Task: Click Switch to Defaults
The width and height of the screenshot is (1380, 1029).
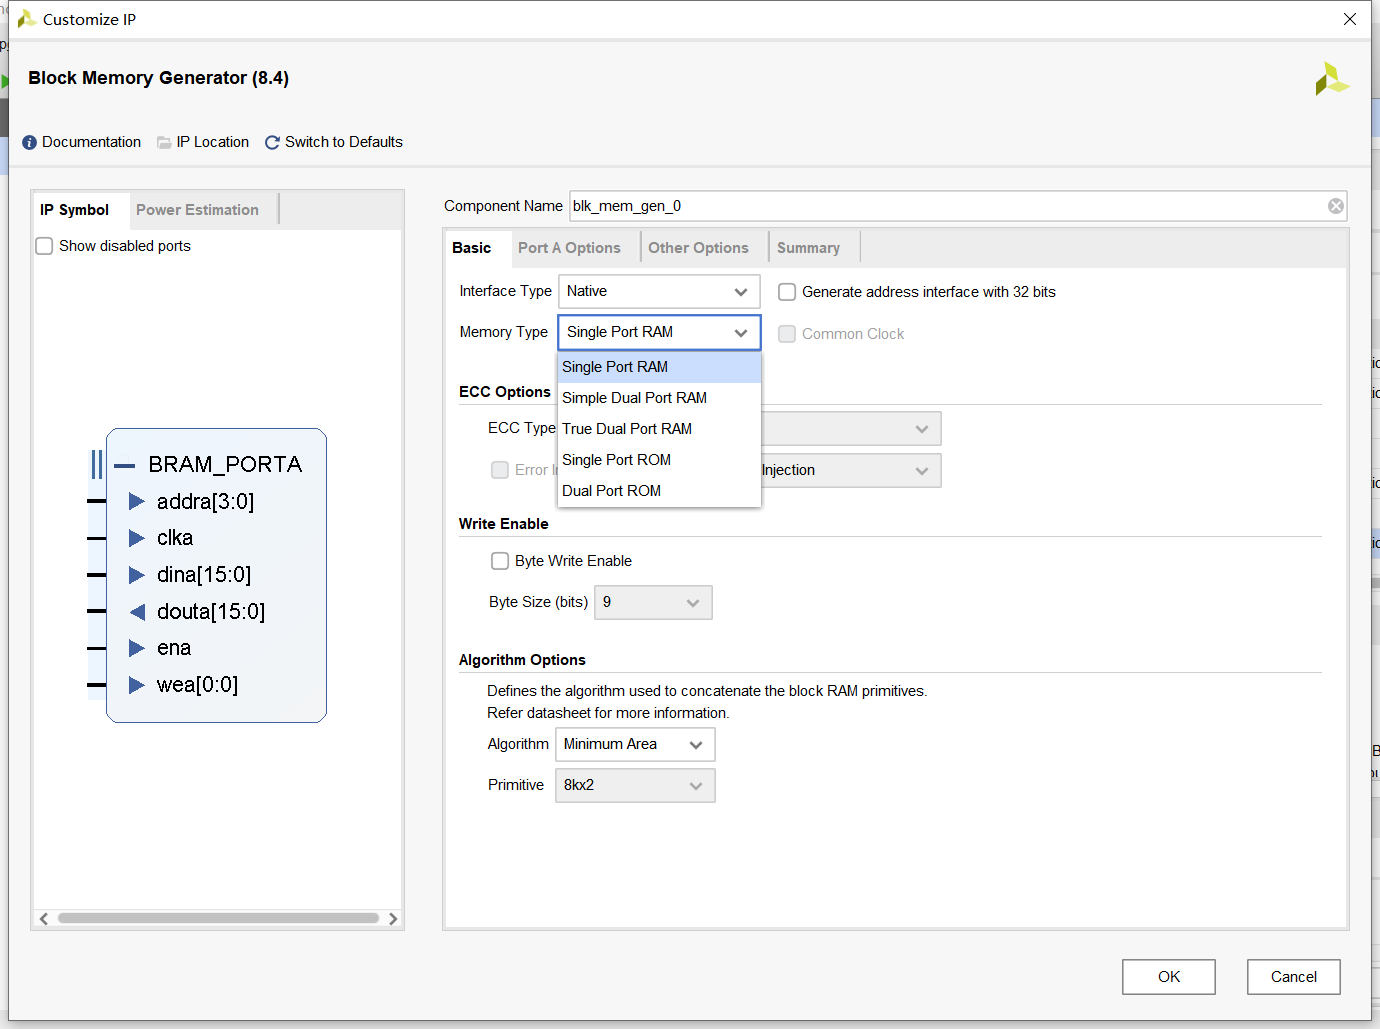Action: click(344, 142)
